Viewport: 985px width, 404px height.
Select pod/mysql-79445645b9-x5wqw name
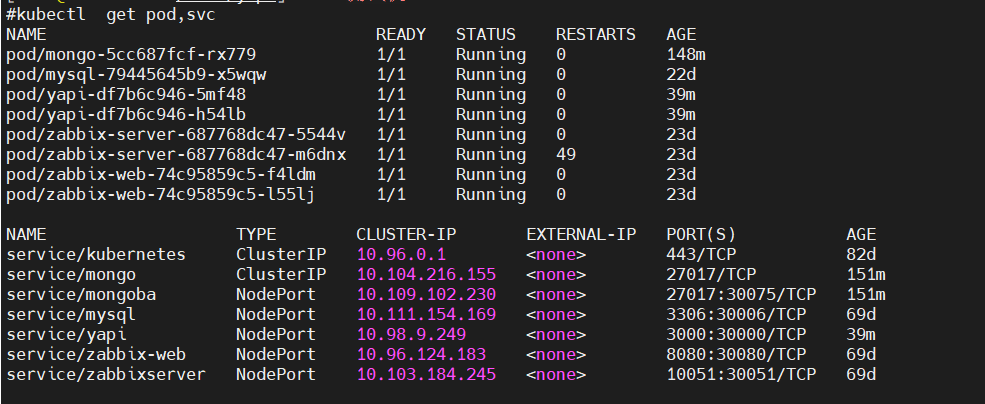click(136, 75)
